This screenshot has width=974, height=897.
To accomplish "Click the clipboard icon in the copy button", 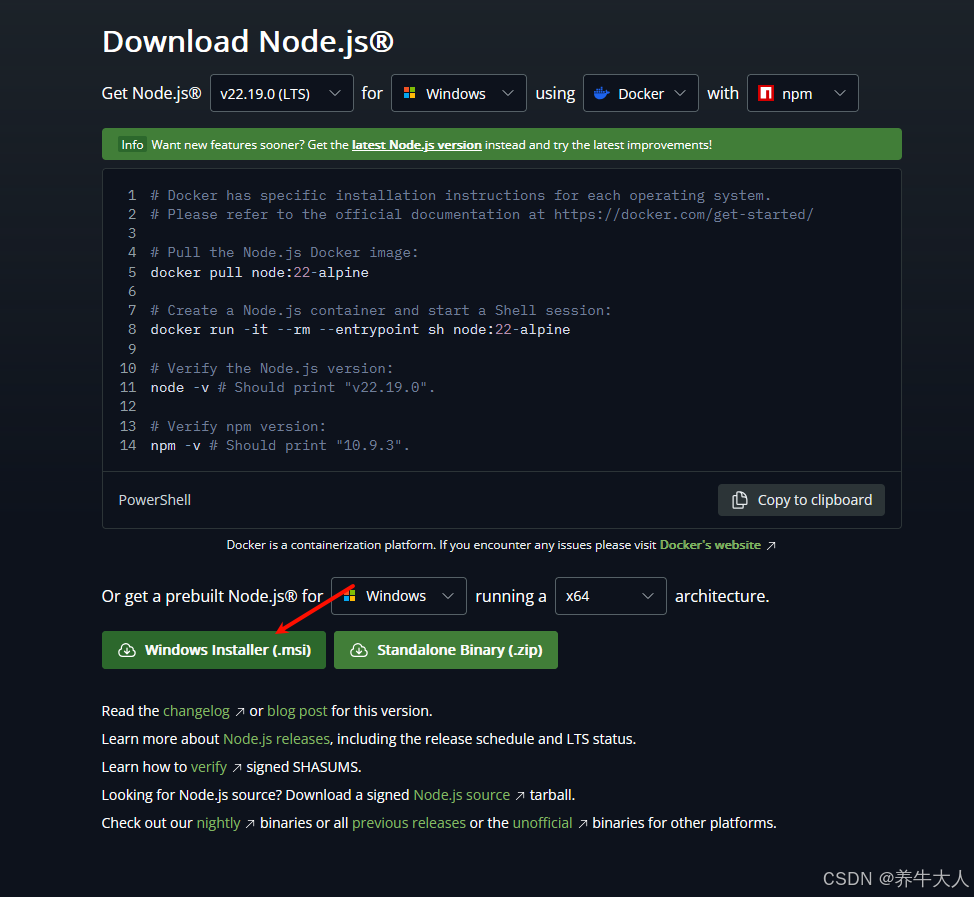I will [739, 500].
